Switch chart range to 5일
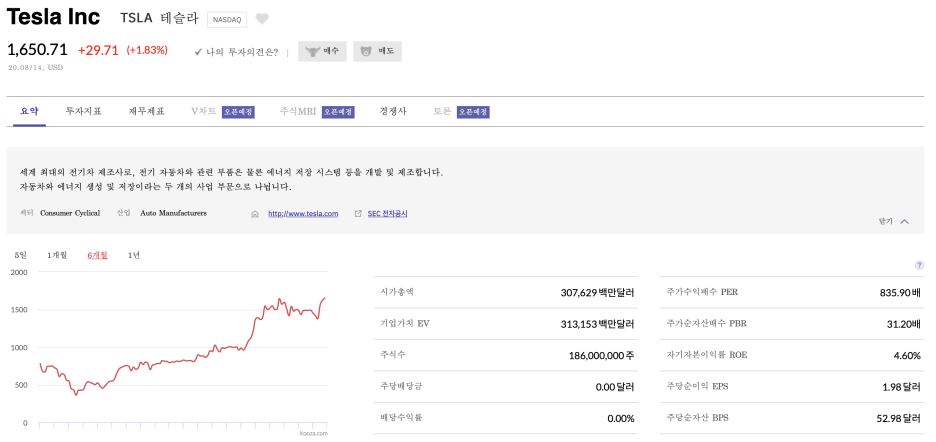 pos(21,256)
